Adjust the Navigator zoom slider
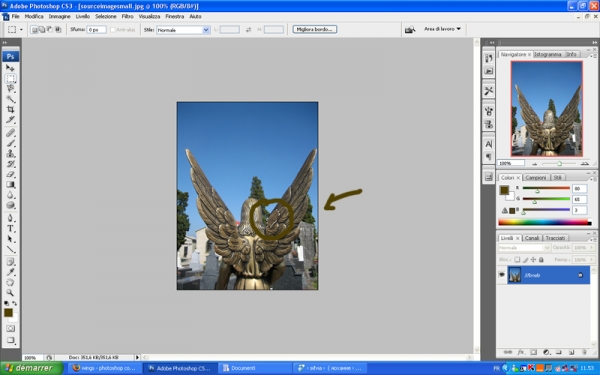Viewport: 600px width, 375px height. tap(559, 164)
